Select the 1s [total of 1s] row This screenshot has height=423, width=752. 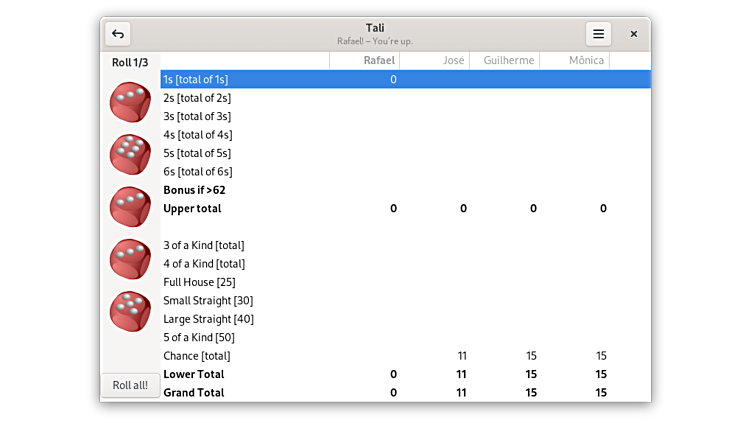[x=196, y=79]
